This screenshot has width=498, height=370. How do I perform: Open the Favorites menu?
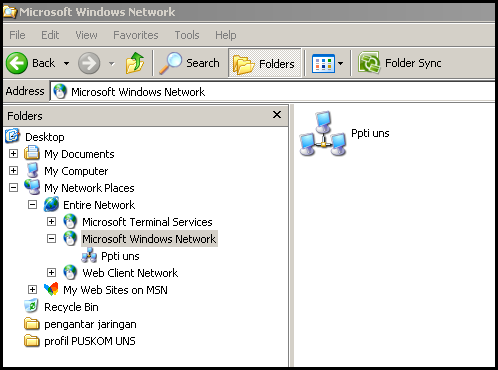pyautogui.click(x=136, y=35)
